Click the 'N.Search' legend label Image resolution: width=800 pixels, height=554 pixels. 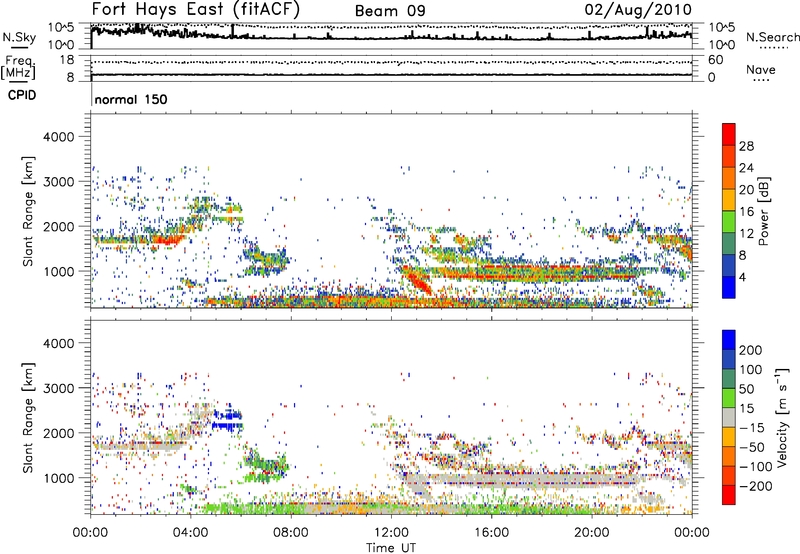coord(772,37)
